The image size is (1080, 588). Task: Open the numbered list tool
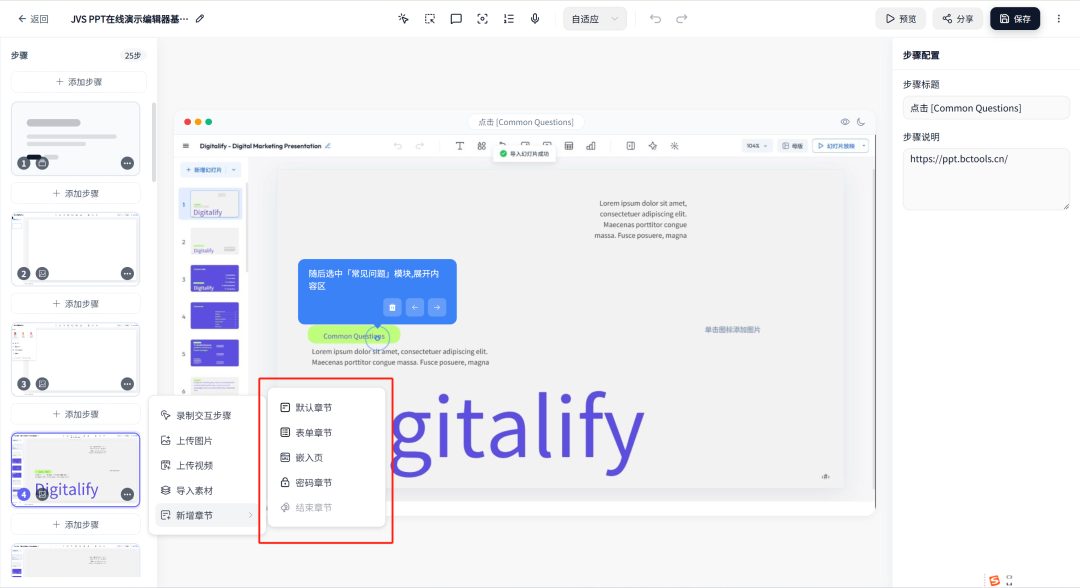click(x=508, y=19)
